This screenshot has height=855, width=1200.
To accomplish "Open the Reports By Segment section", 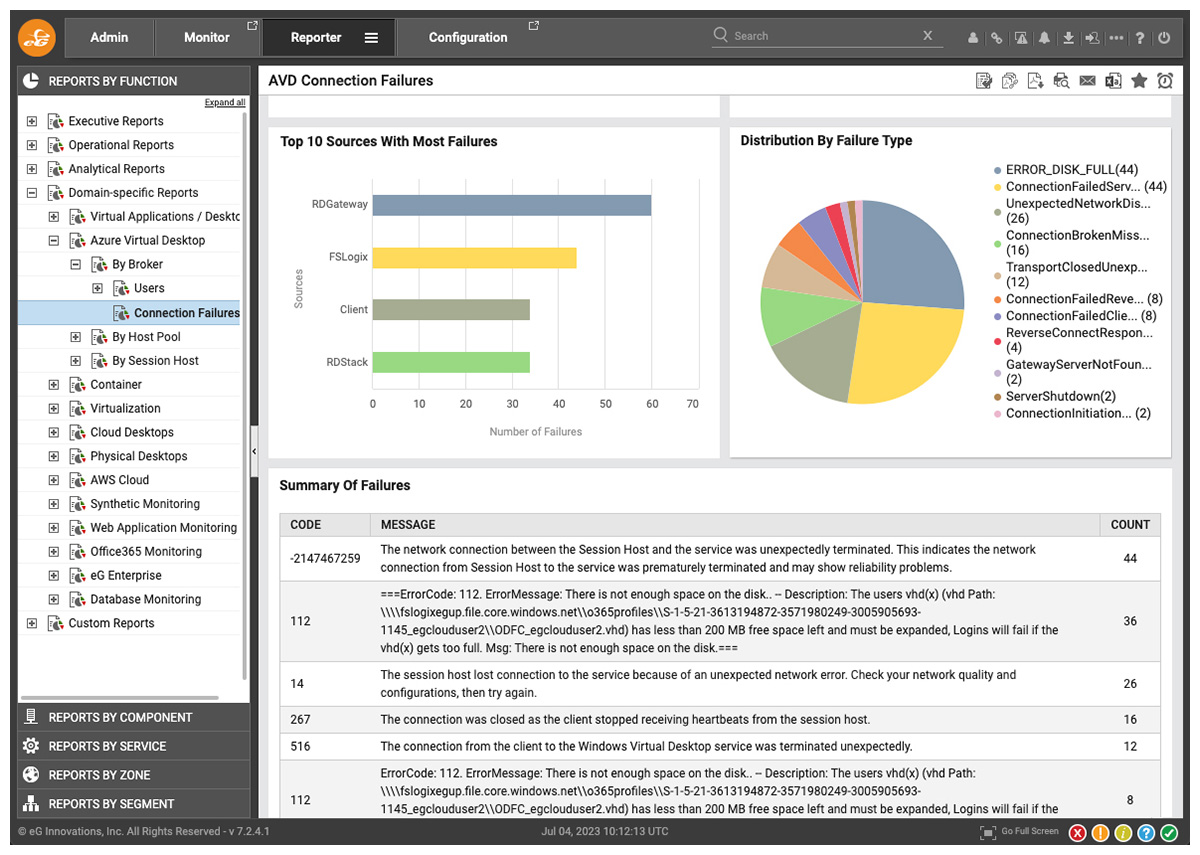I will point(134,804).
